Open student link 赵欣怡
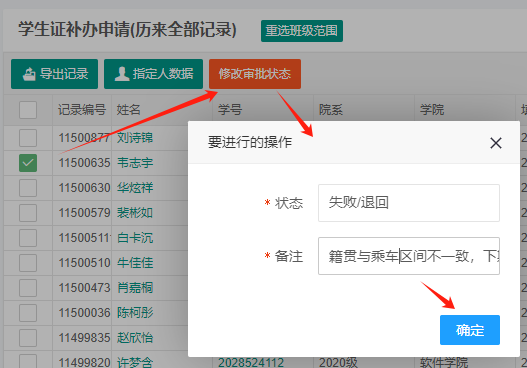The image size is (527, 368). click(135, 337)
